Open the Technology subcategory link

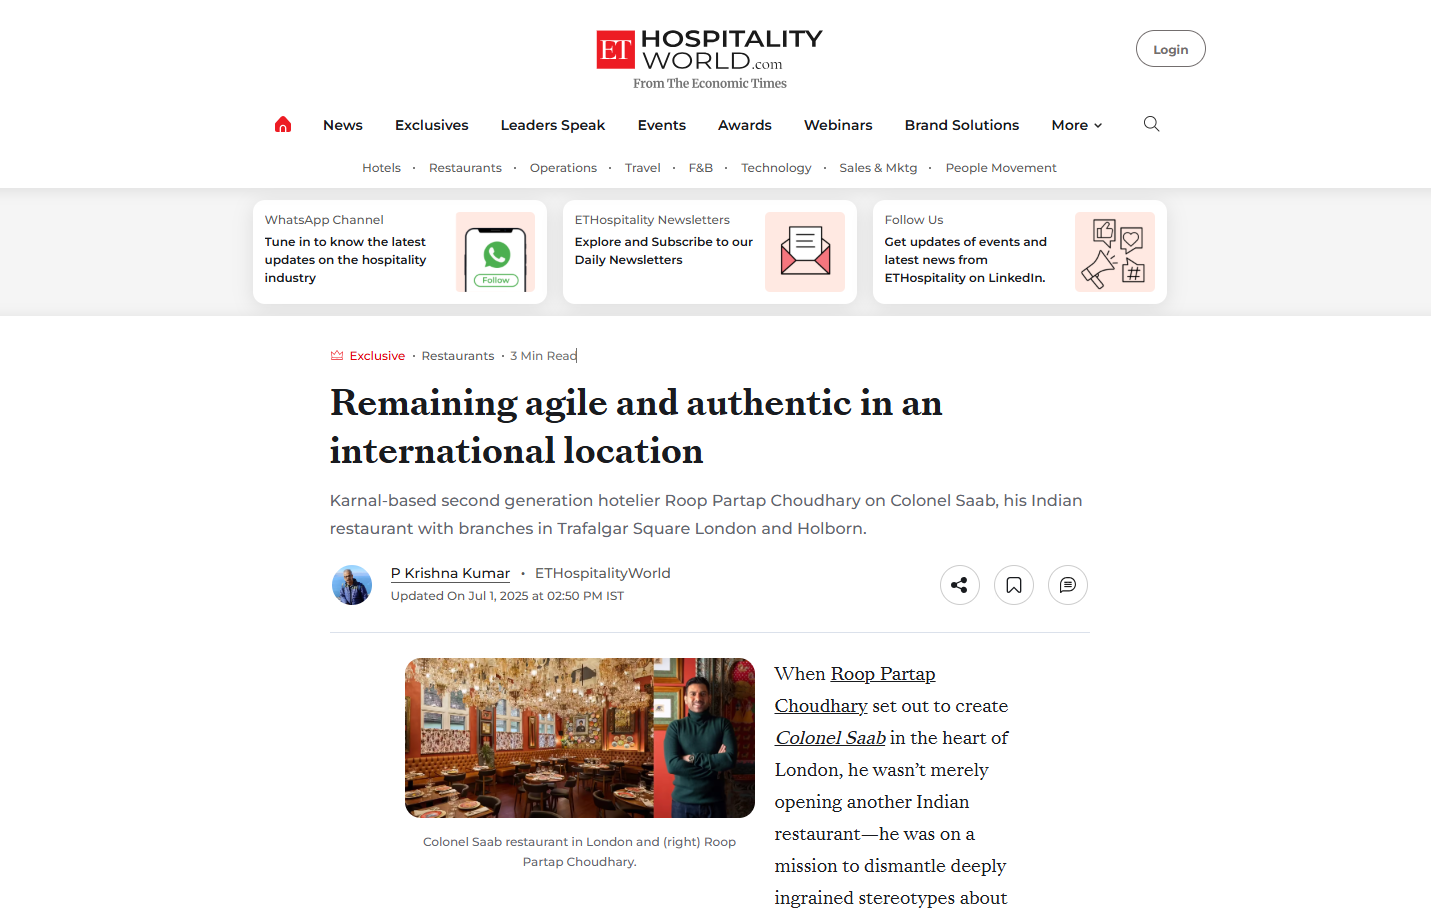[x=776, y=168]
